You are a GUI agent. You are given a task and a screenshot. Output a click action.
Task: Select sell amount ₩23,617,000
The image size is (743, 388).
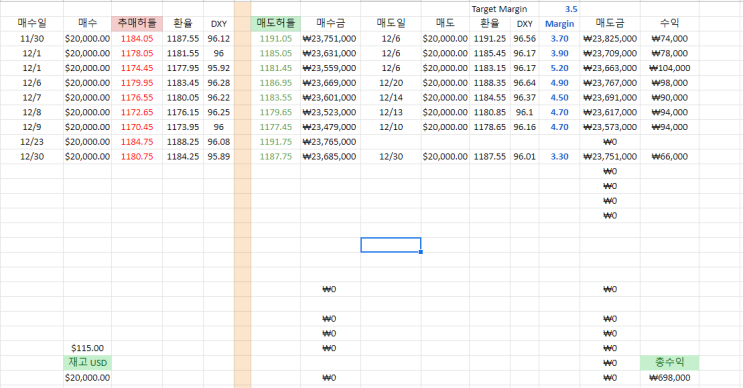click(610, 112)
